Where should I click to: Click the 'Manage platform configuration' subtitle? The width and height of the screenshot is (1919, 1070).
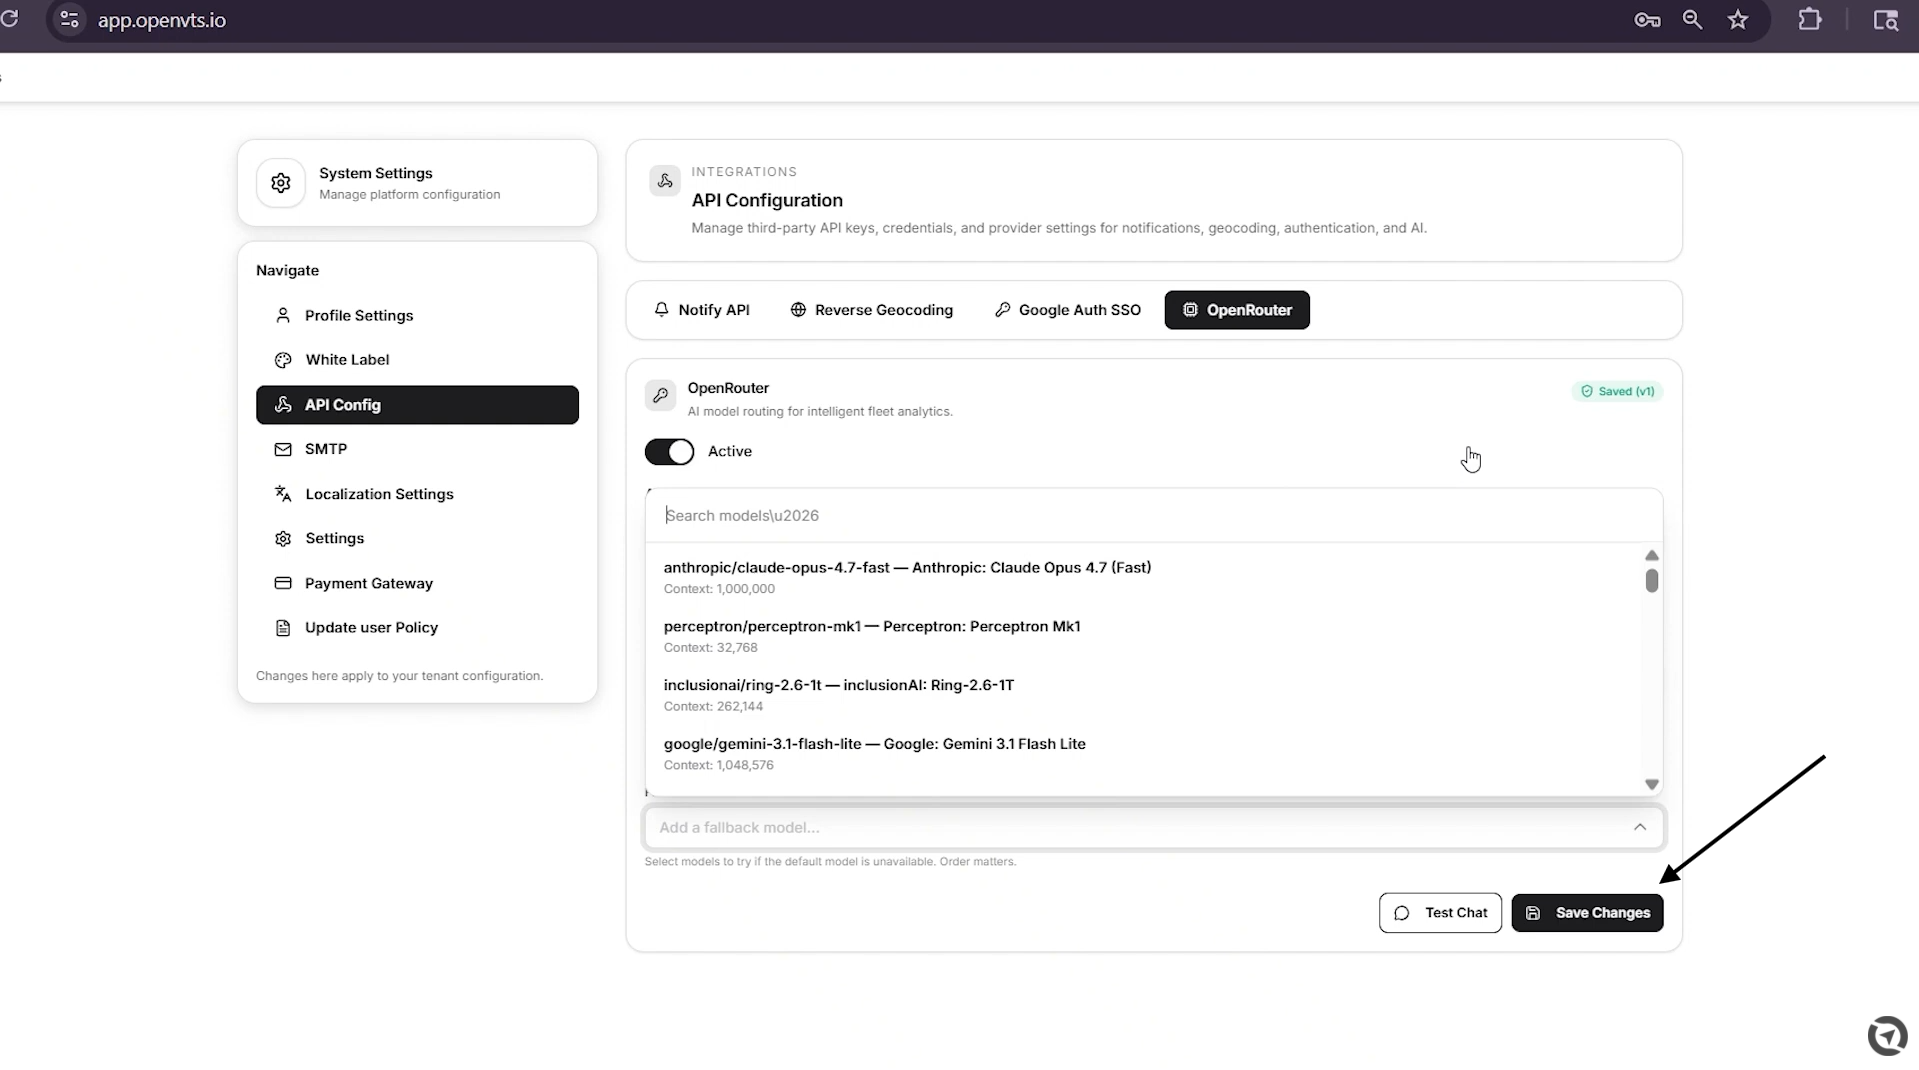410,195
